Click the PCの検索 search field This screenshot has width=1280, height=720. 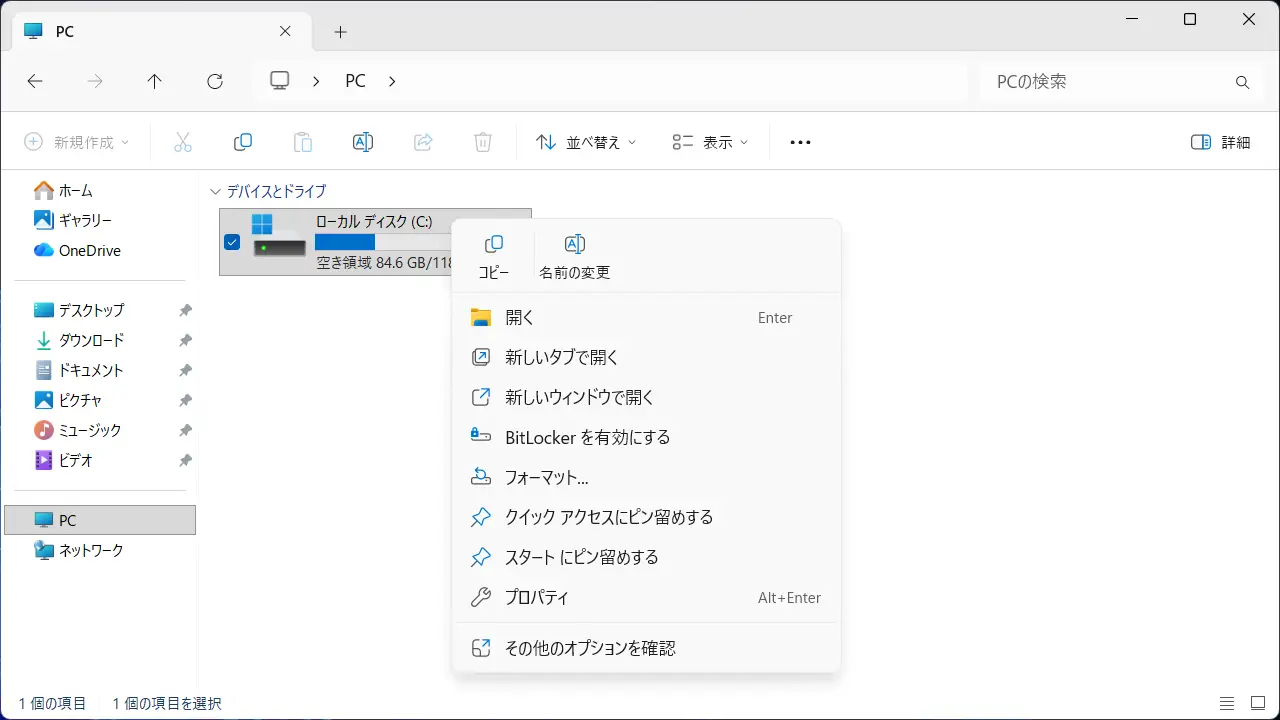(1110, 82)
